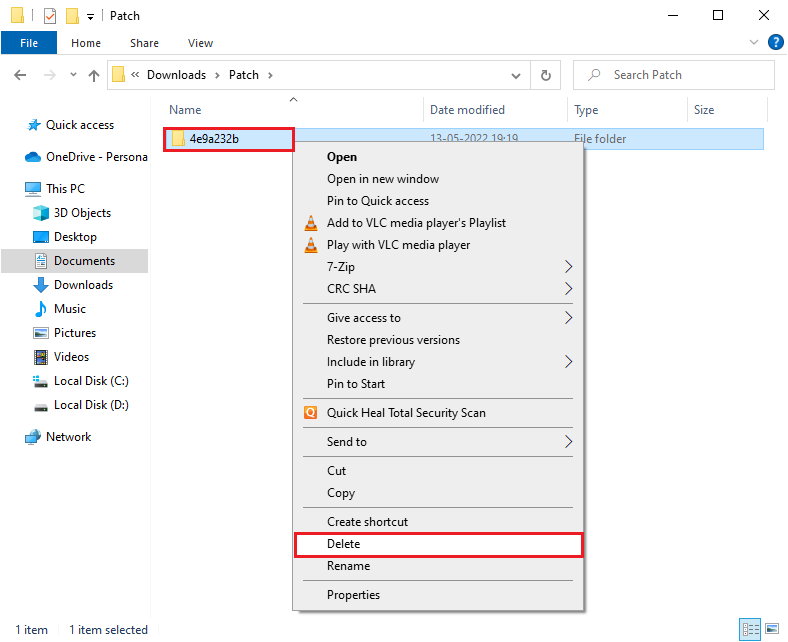This screenshot has width=788, height=642.
Task: Click the refresh button beside address bar
Action: coord(545,75)
